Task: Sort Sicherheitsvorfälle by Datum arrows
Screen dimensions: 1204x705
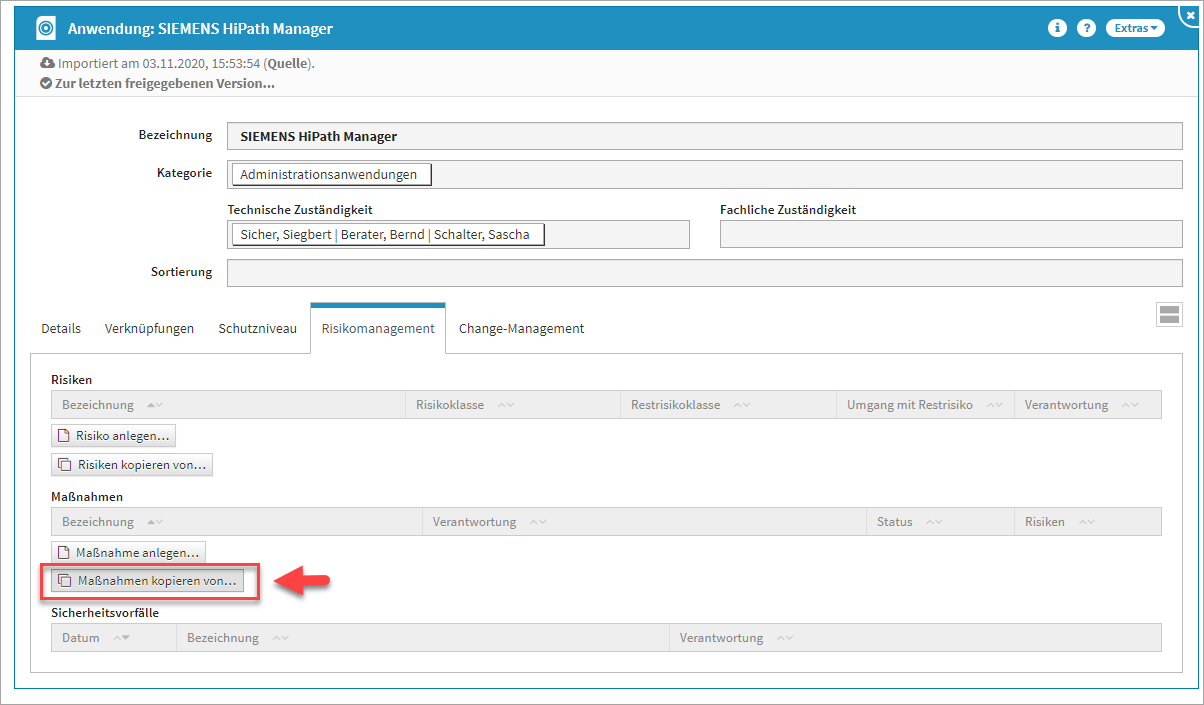Action: click(121, 638)
